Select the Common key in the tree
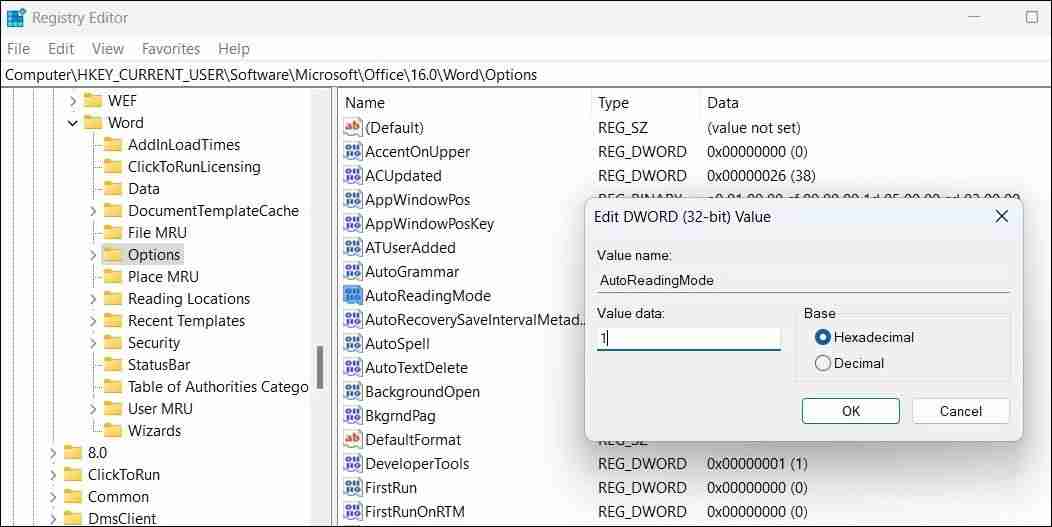 [118, 497]
